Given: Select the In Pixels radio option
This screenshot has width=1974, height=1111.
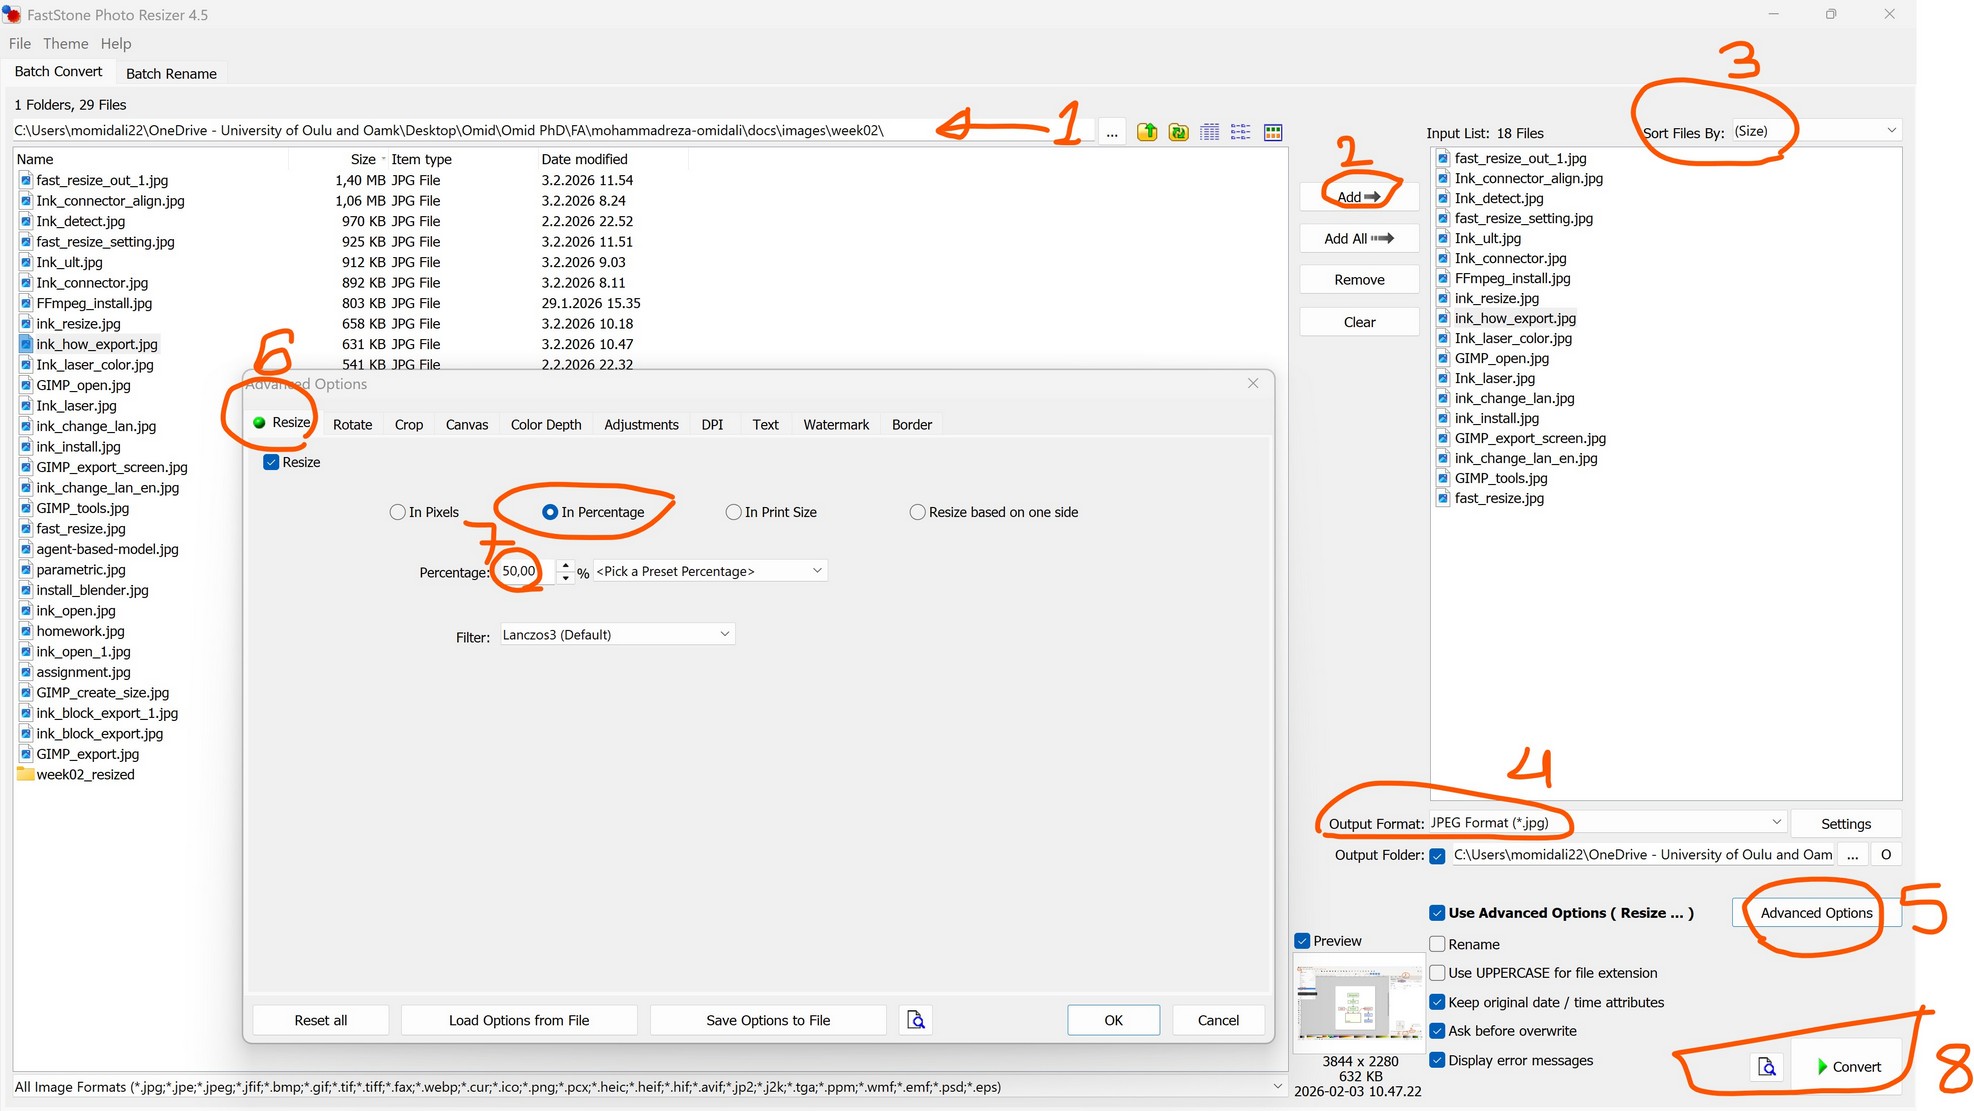Looking at the screenshot, I should click(398, 512).
